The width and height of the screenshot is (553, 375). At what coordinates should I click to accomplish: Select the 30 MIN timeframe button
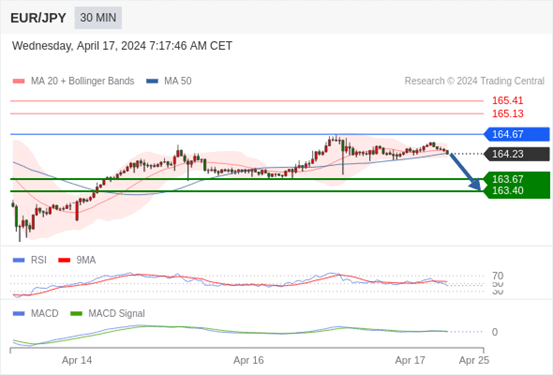(x=98, y=18)
